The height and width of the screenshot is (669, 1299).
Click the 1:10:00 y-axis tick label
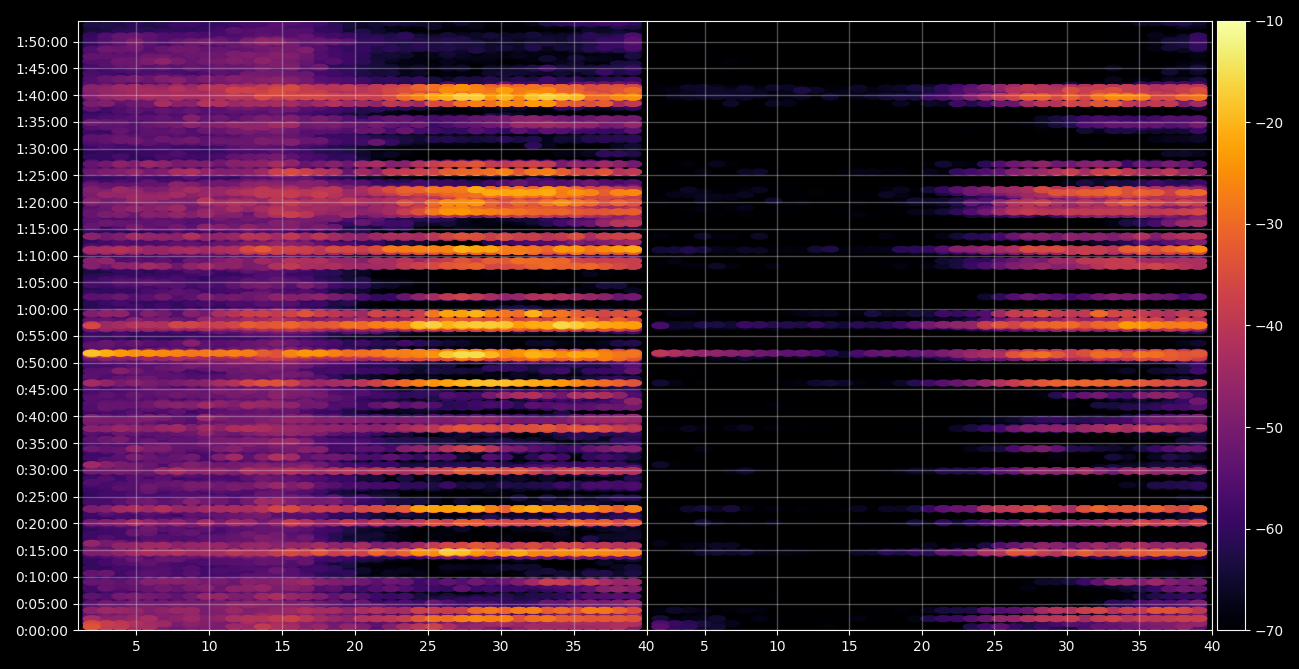(x=41, y=256)
